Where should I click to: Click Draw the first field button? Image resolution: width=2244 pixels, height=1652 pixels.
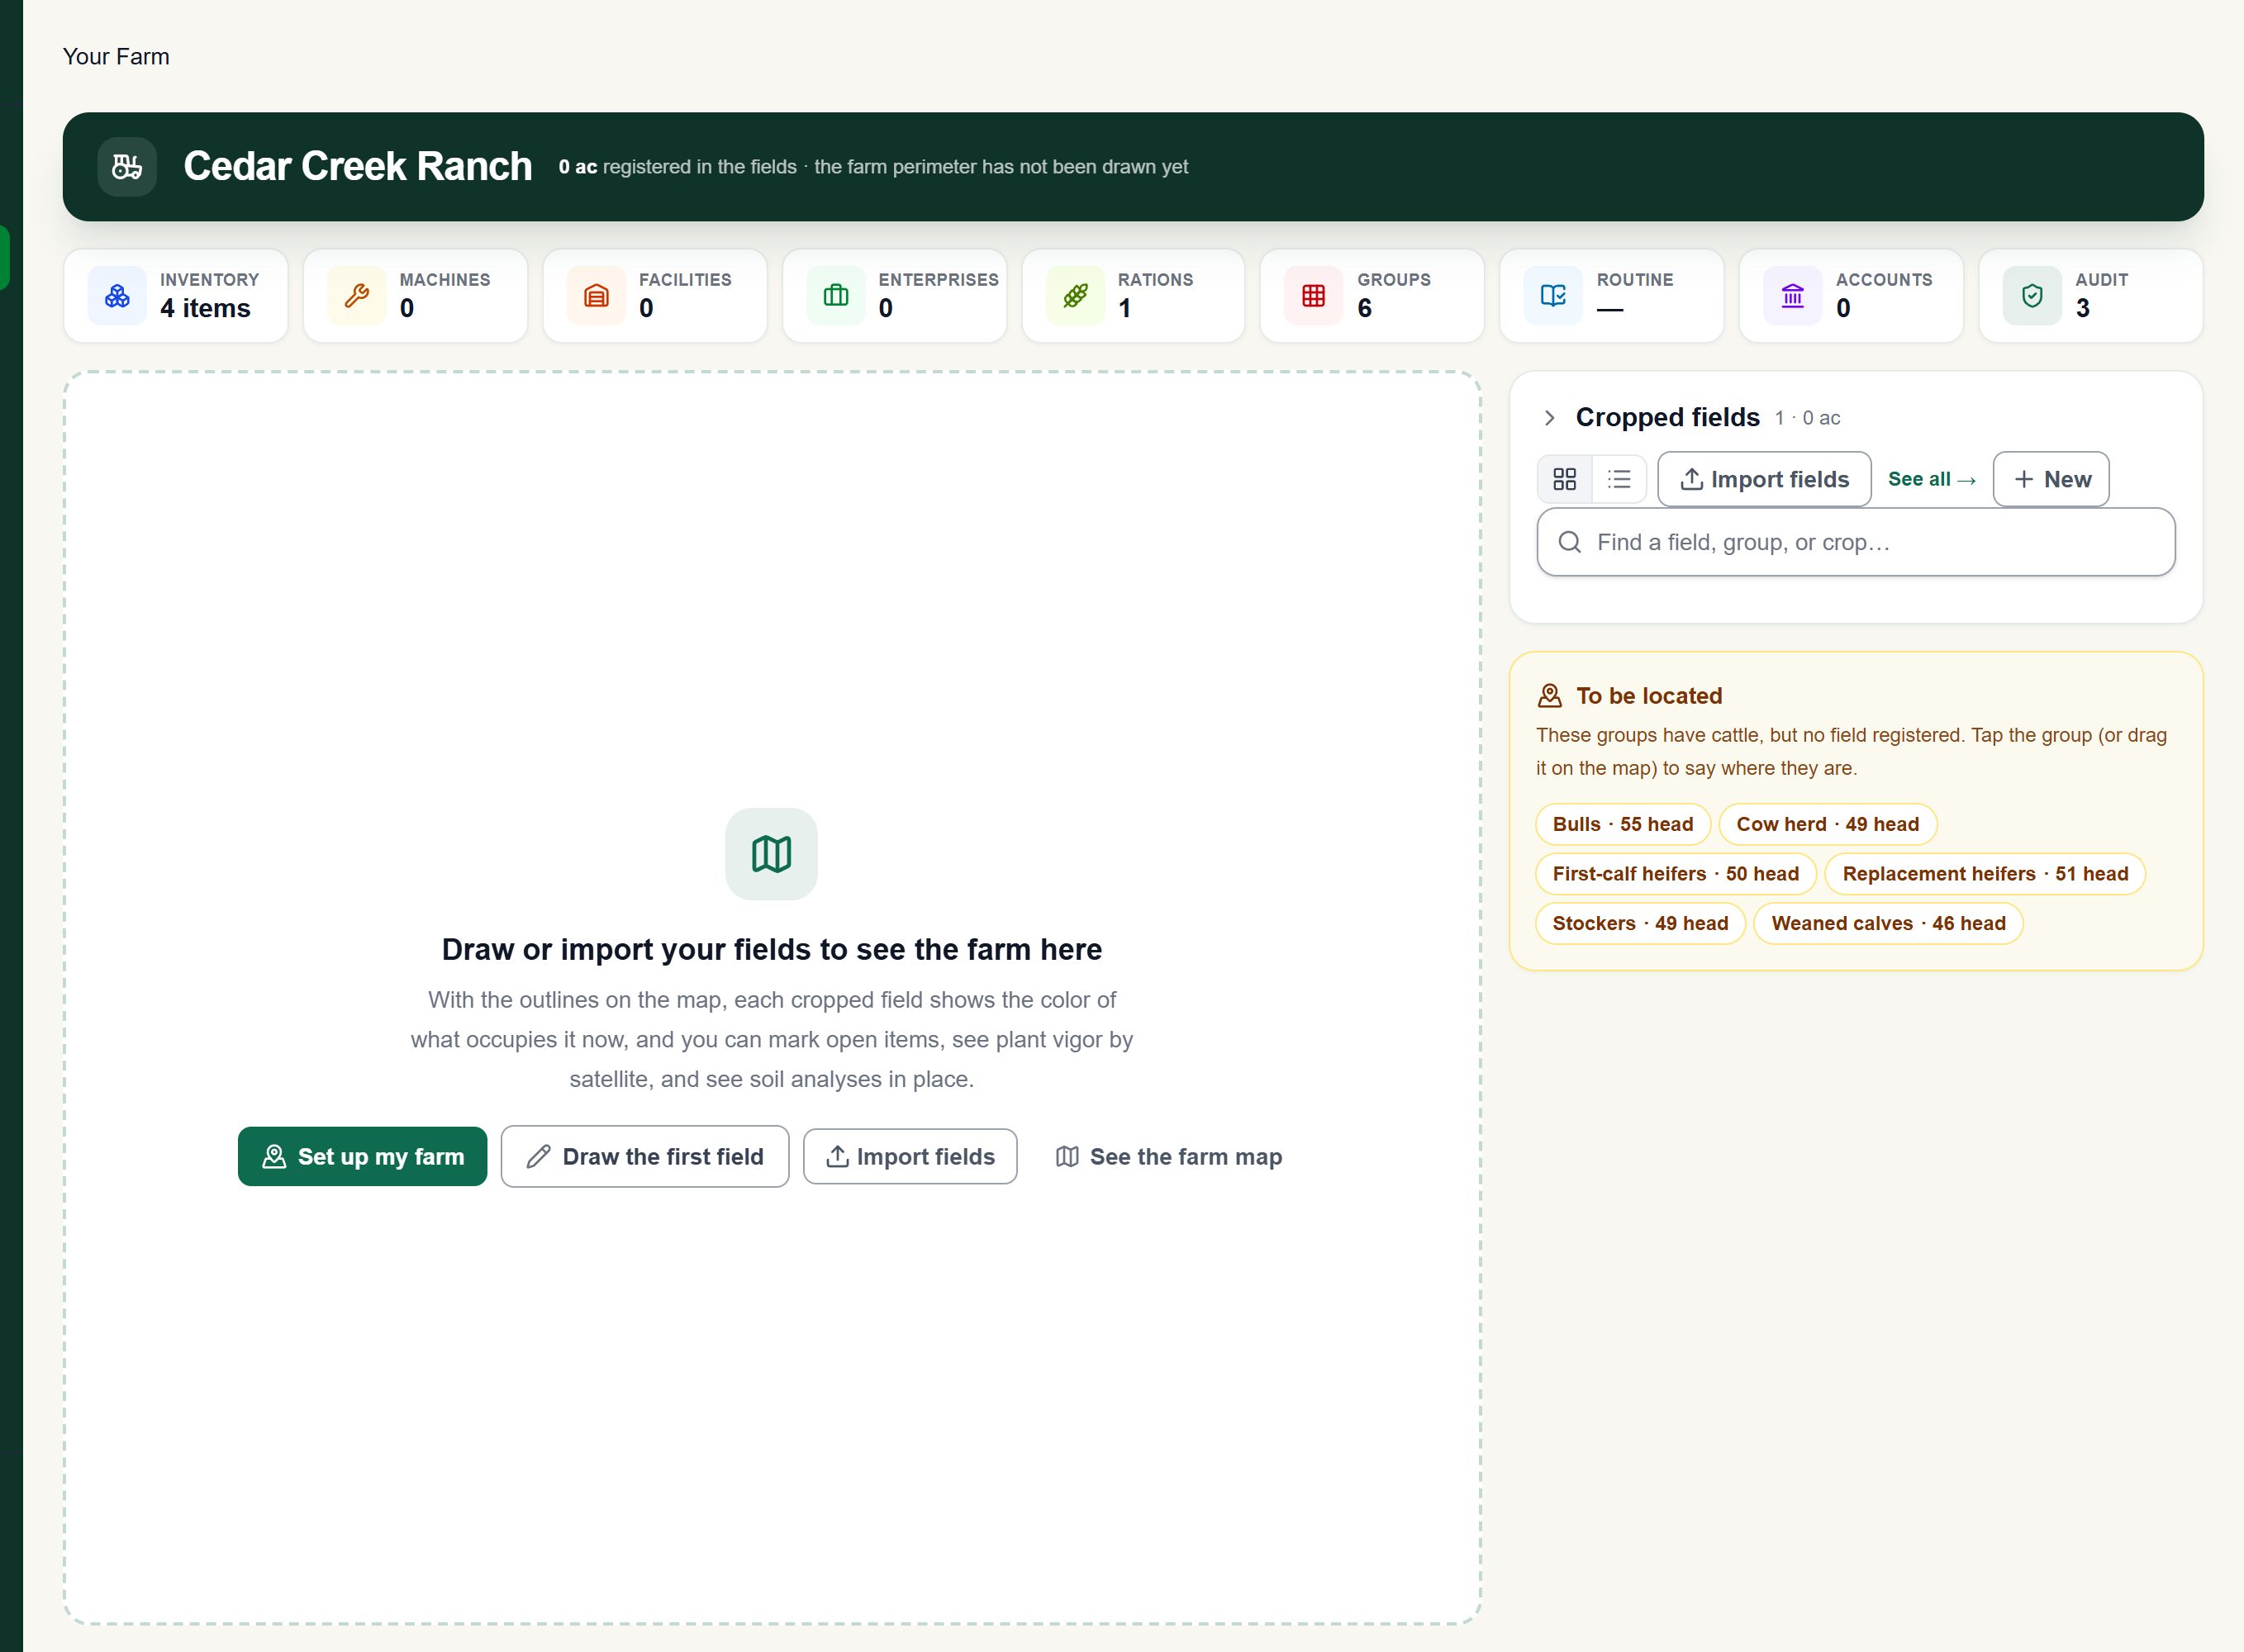pyautogui.click(x=645, y=1157)
